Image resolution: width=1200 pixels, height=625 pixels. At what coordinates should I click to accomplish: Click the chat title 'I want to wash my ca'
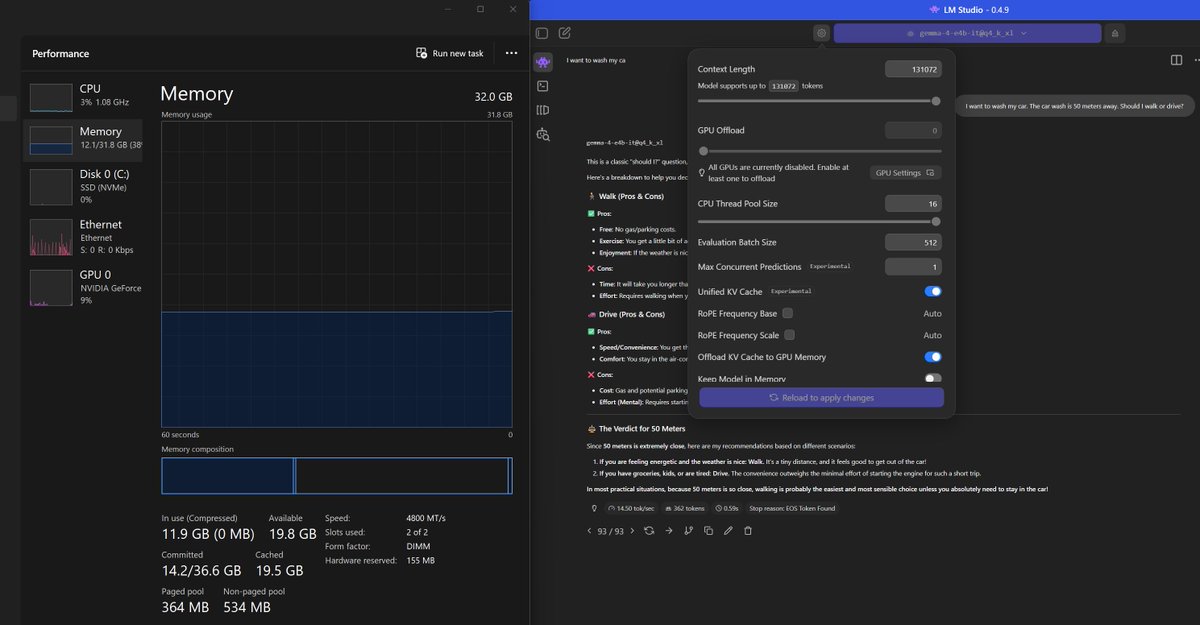coord(596,60)
